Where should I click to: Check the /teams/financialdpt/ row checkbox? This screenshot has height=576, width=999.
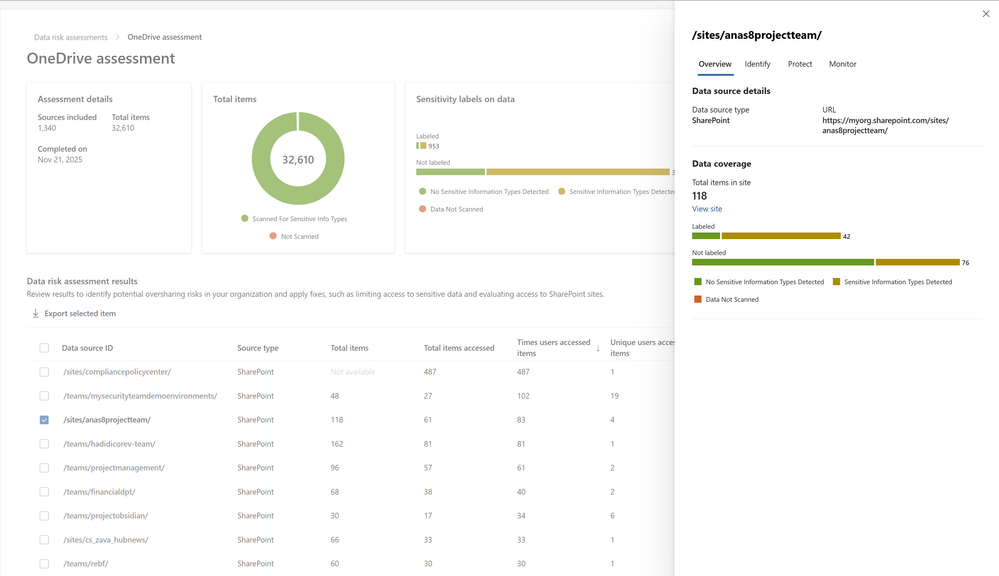click(44, 492)
